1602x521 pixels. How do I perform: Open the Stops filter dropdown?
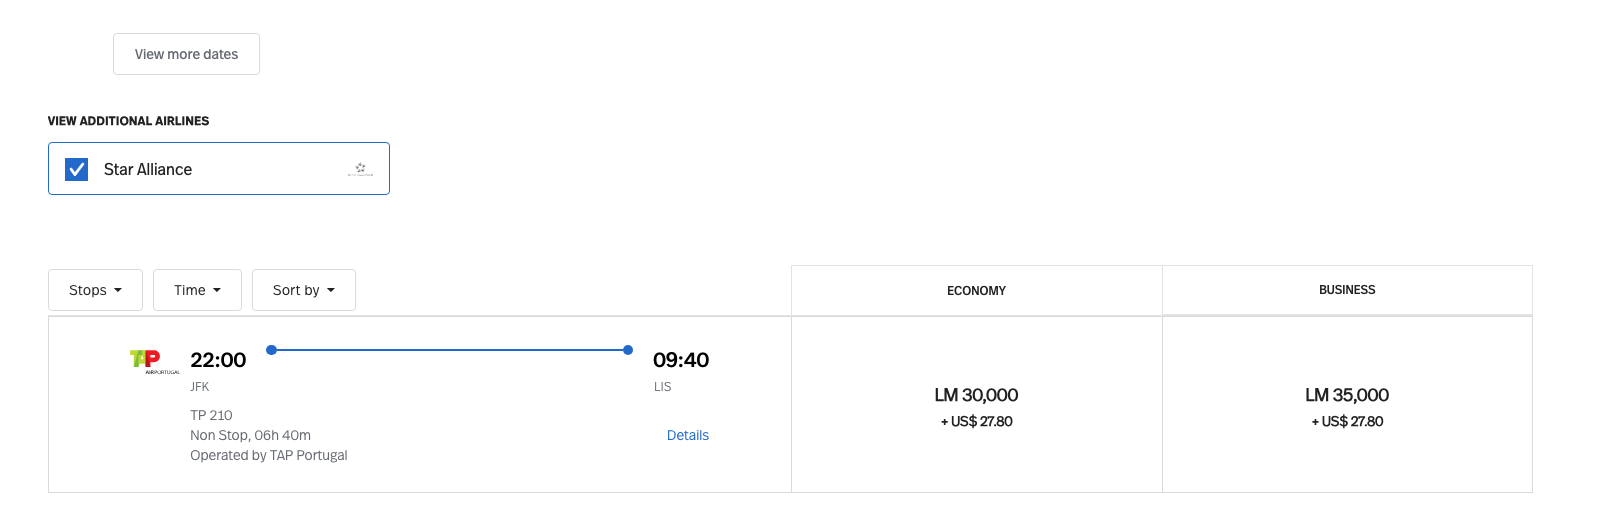pos(95,290)
